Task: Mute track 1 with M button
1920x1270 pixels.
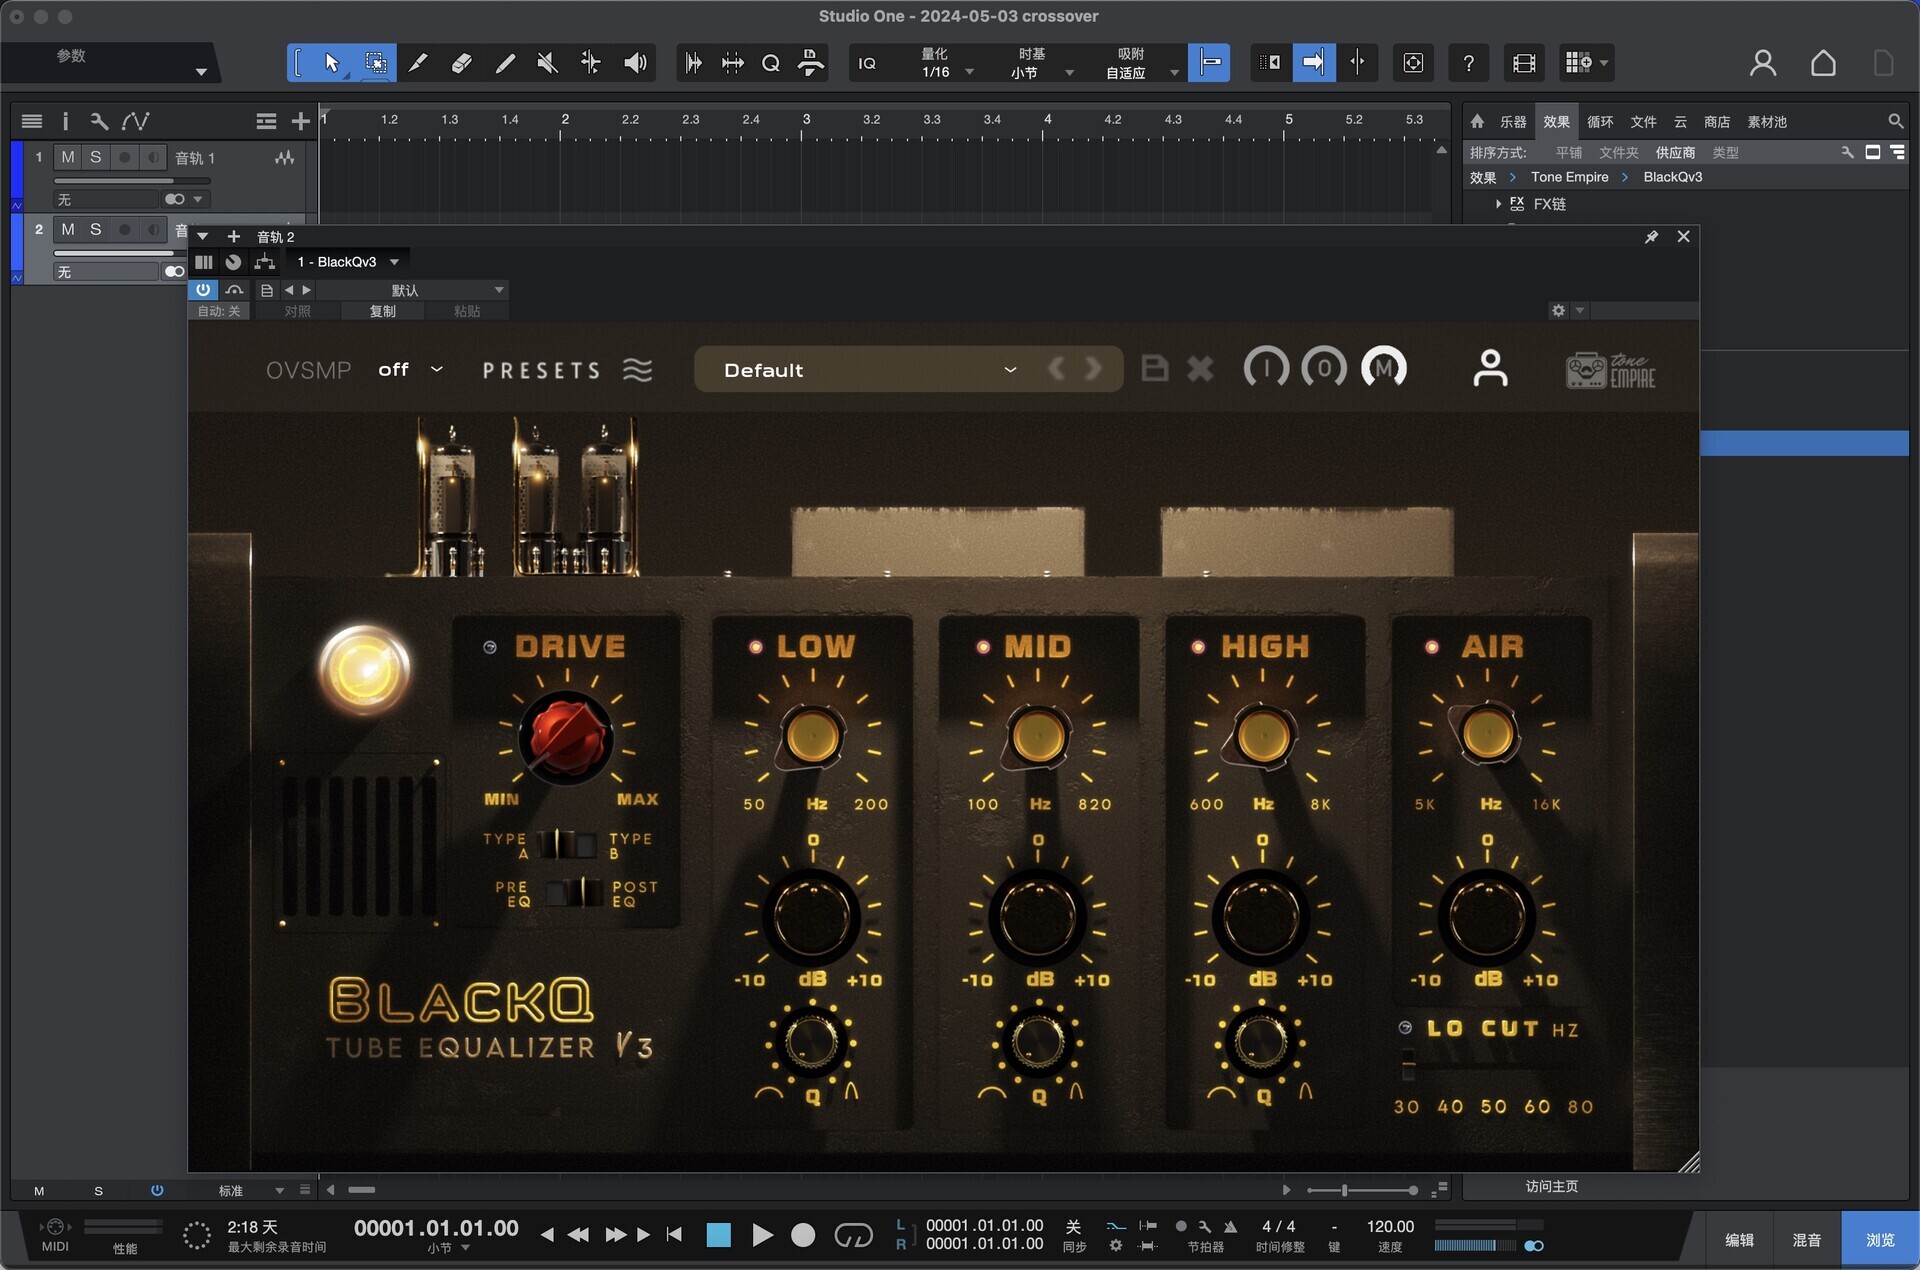Action: [x=67, y=157]
